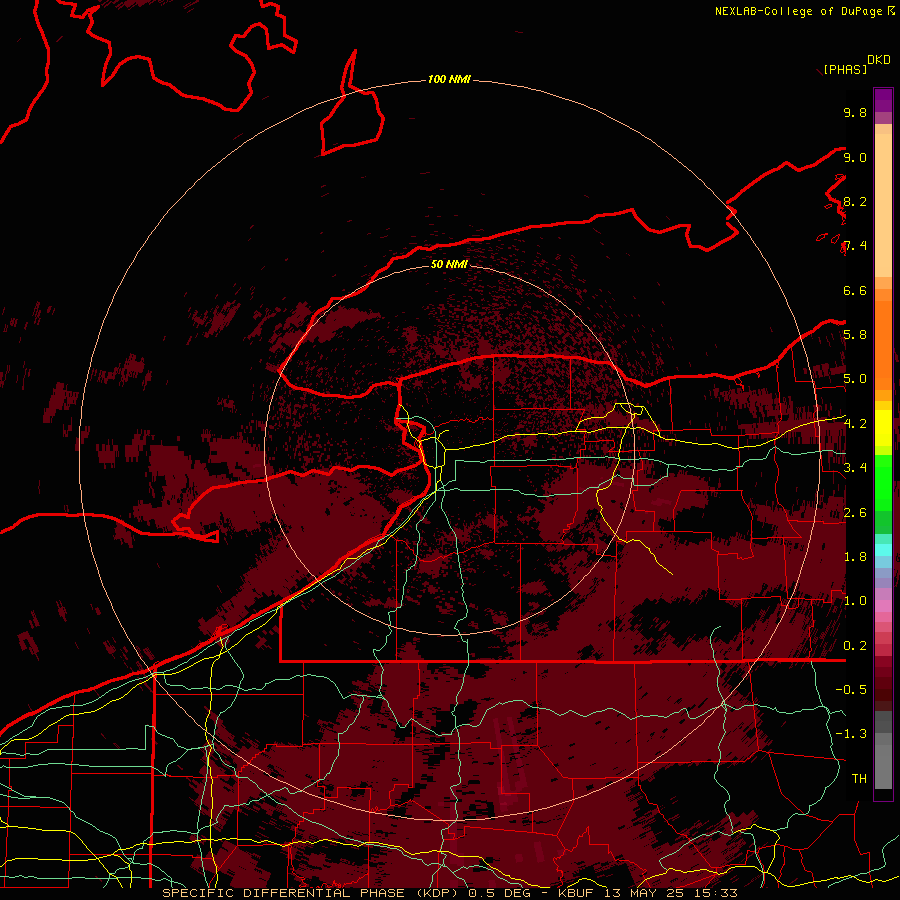Click the 9.0 value on the color scale
The height and width of the screenshot is (900, 900).
click(x=855, y=157)
